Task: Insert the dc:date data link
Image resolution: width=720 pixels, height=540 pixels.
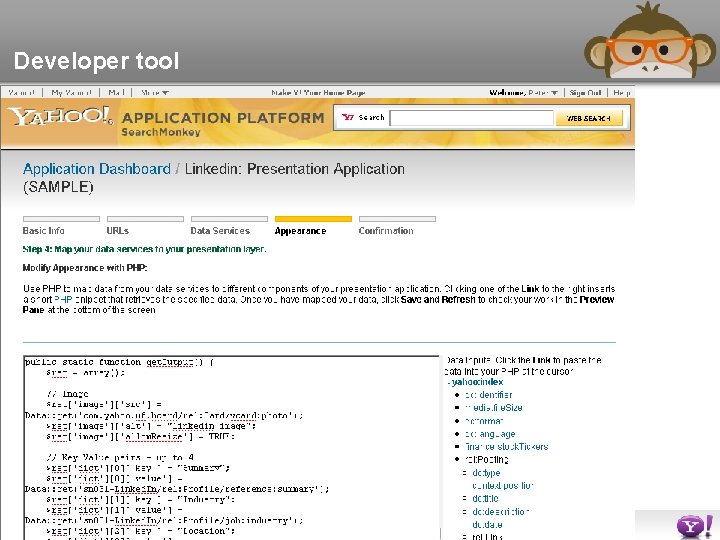Action: 487,524
